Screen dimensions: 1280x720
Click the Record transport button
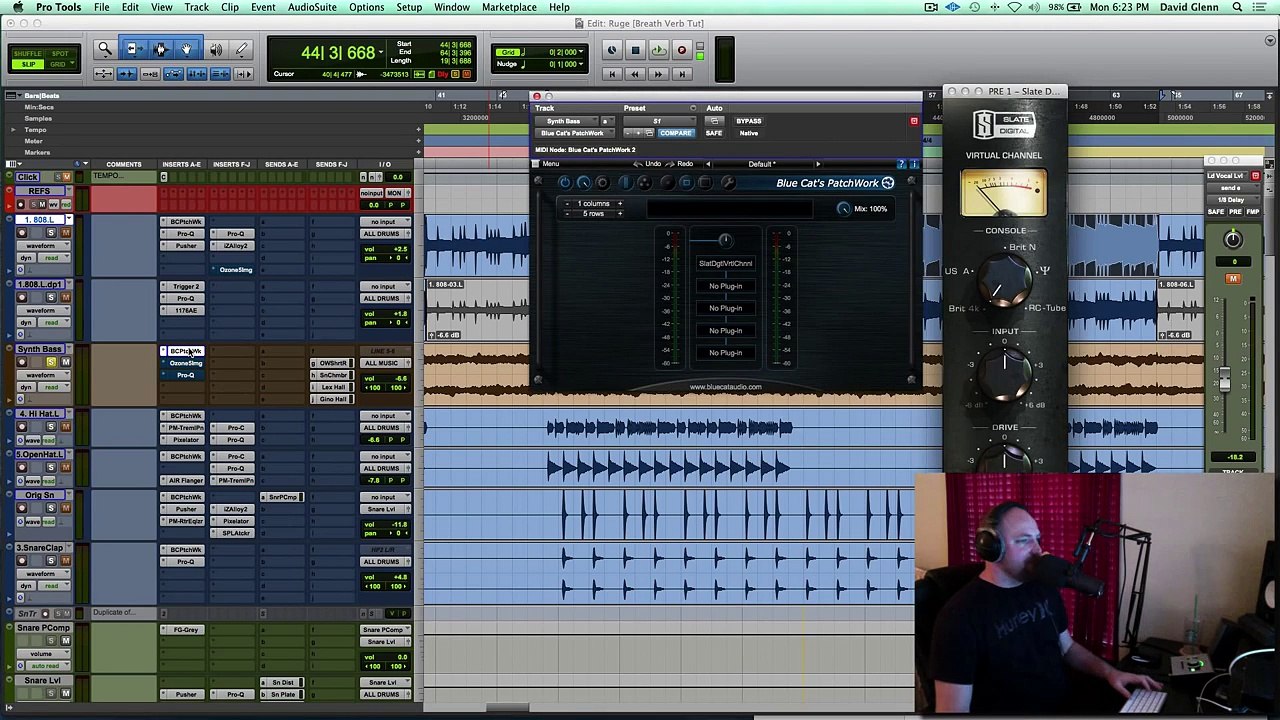(x=682, y=50)
